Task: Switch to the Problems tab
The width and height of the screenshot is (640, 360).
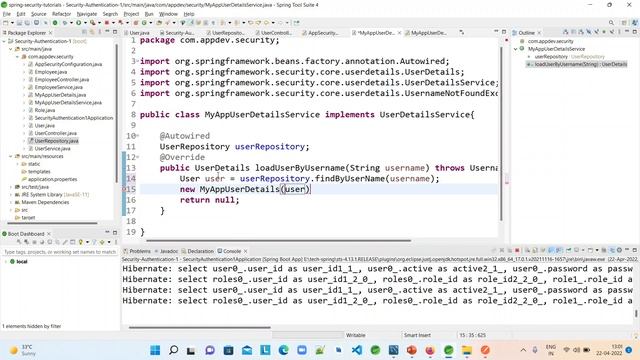Action: click(137, 251)
